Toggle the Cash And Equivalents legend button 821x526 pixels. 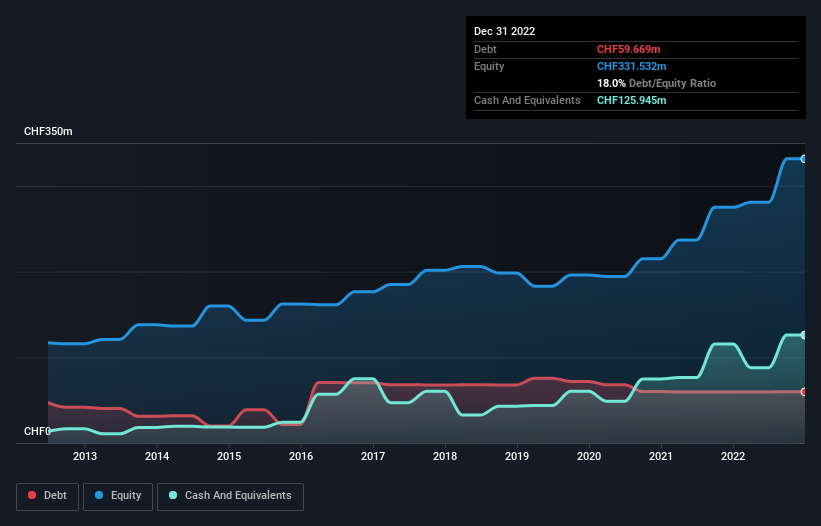coord(230,496)
